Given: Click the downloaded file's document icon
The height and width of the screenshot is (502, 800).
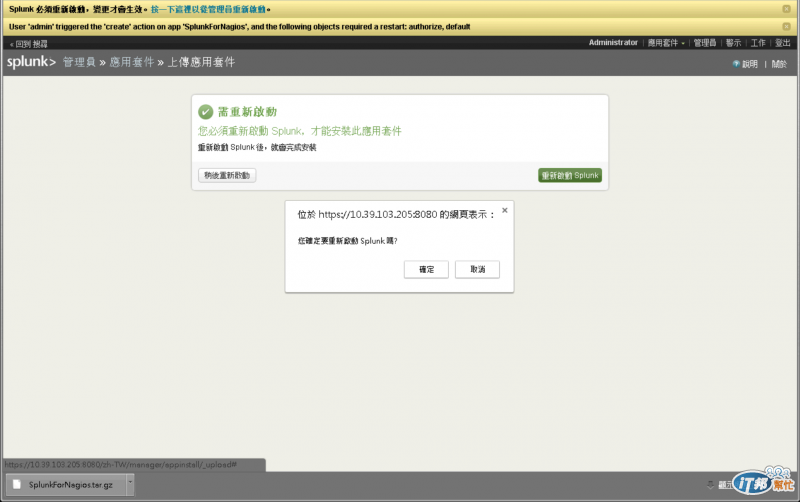Looking at the screenshot, I should pyautogui.click(x=17, y=485).
